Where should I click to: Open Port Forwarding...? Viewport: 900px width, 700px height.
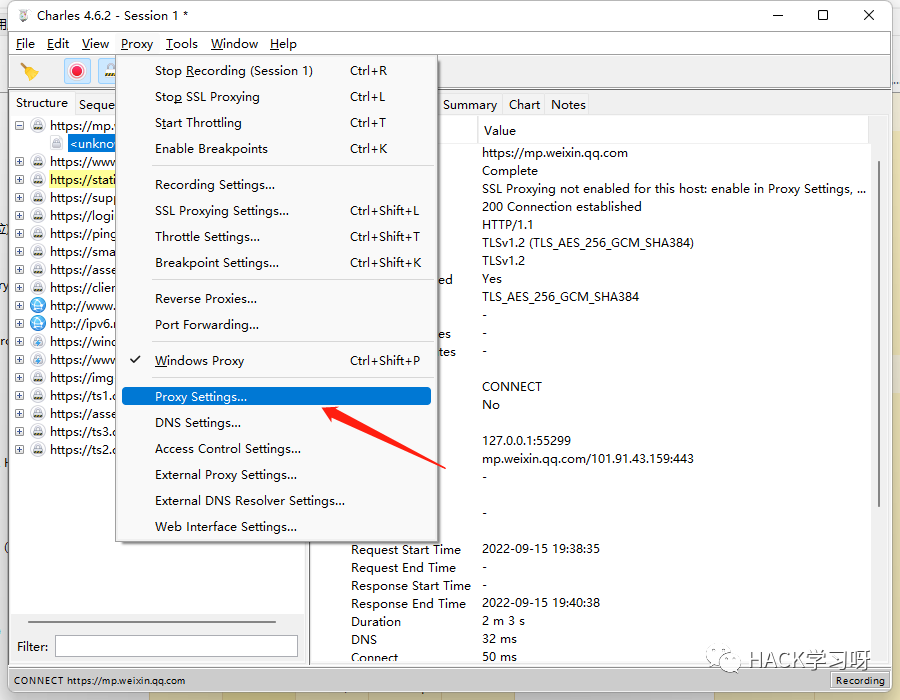click(x=276, y=324)
